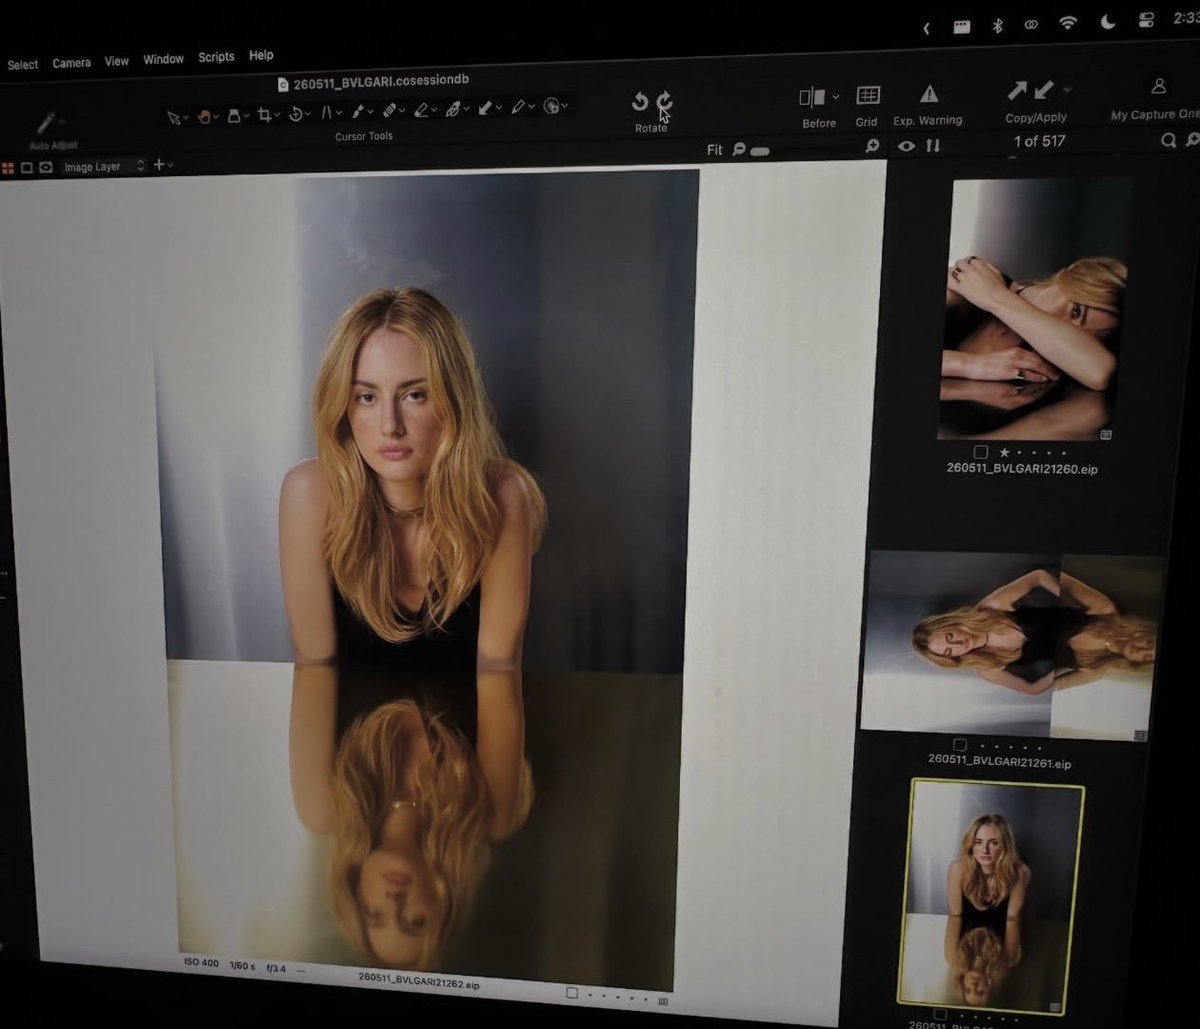Select the brush tool next to Keystone
The width and height of the screenshot is (1200, 1029).
coord(357,112)
